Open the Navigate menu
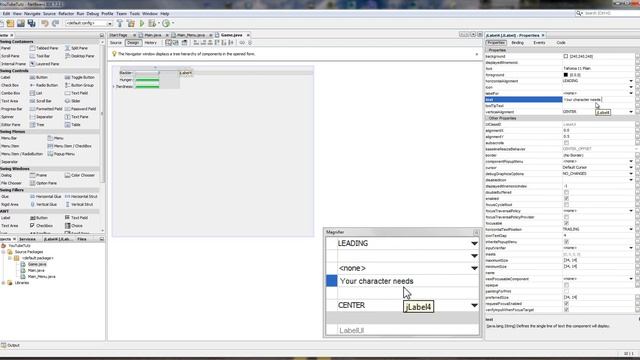640x360 pixels. tap(32, 13)
